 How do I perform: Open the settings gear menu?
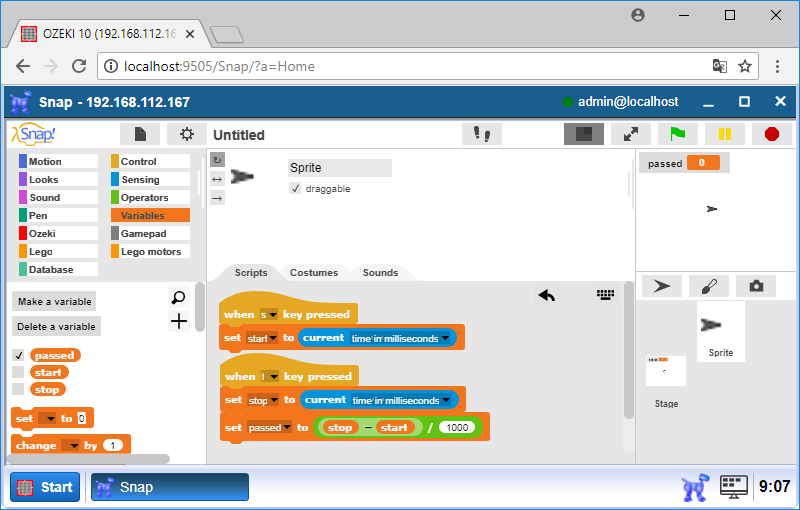pyautogui.click(x=187, y=134)
